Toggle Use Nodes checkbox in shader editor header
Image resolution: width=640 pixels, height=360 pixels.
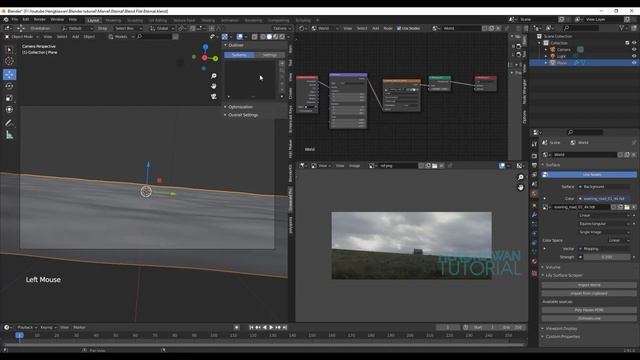pos(399,29)
